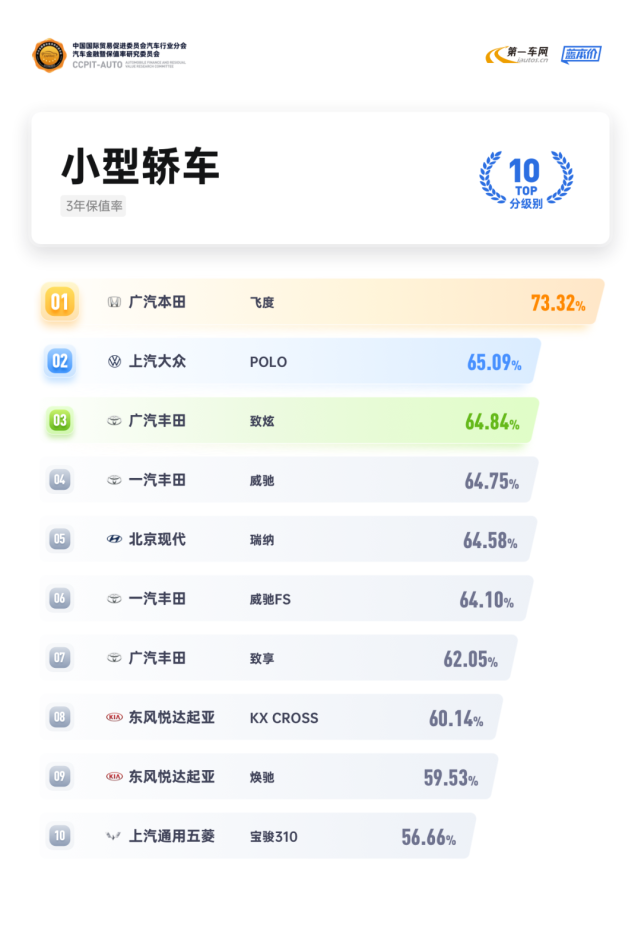Select the 威驰FS model entry
Viewport: 641px width, 928px height.
click(x=270, y=599)
